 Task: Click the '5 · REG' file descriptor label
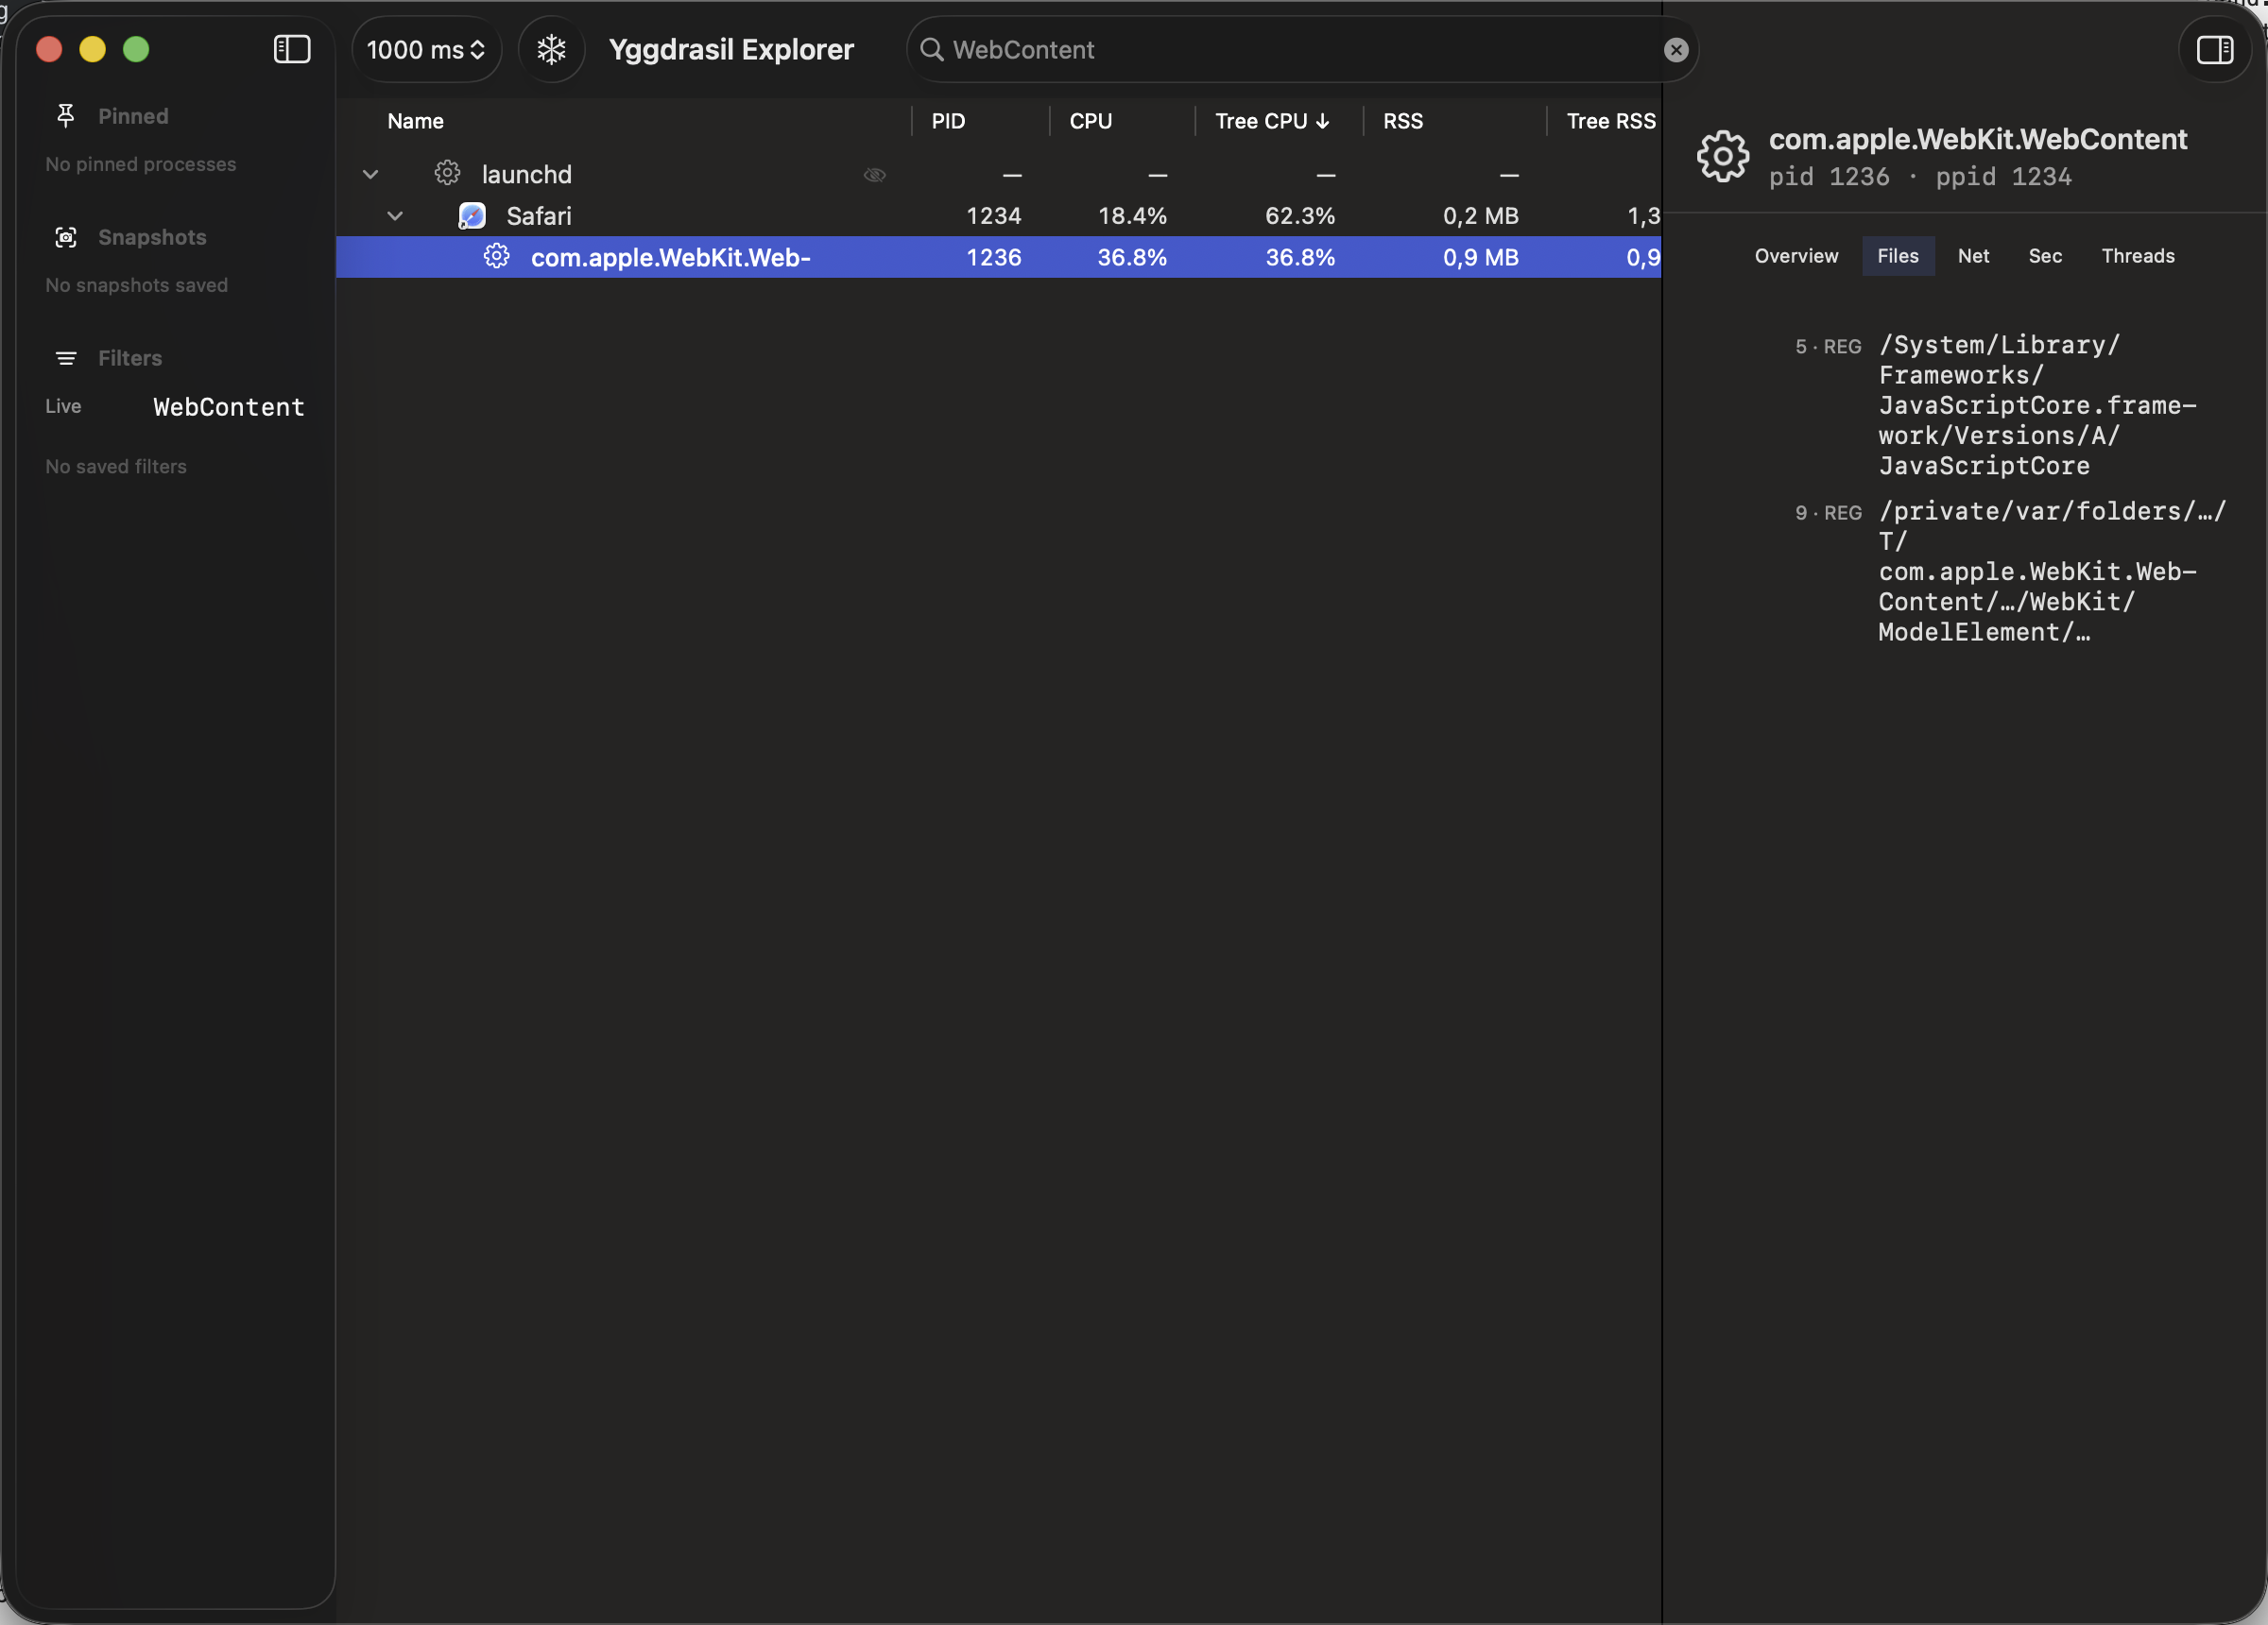pos(1828,346)
